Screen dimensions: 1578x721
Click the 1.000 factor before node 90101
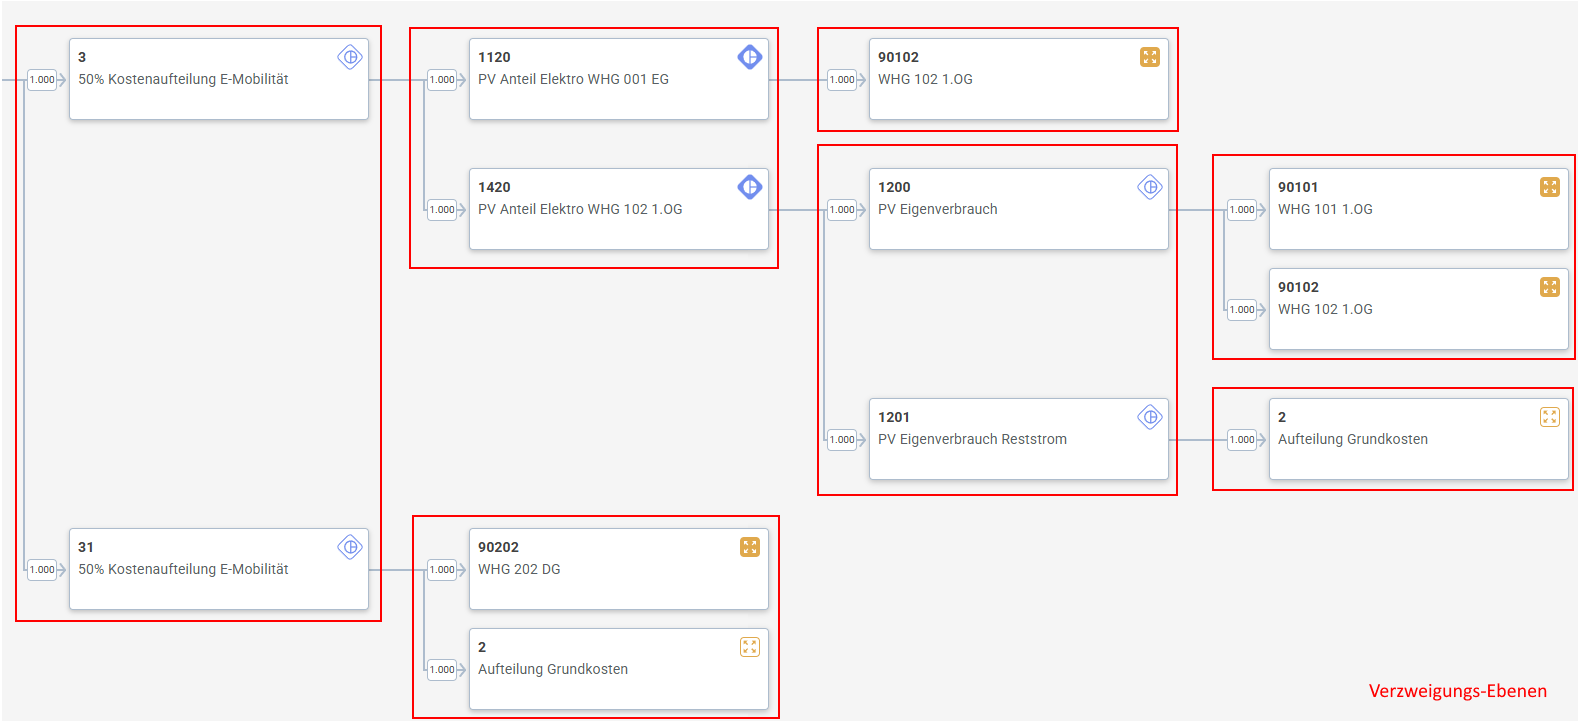coord(1242,210)
